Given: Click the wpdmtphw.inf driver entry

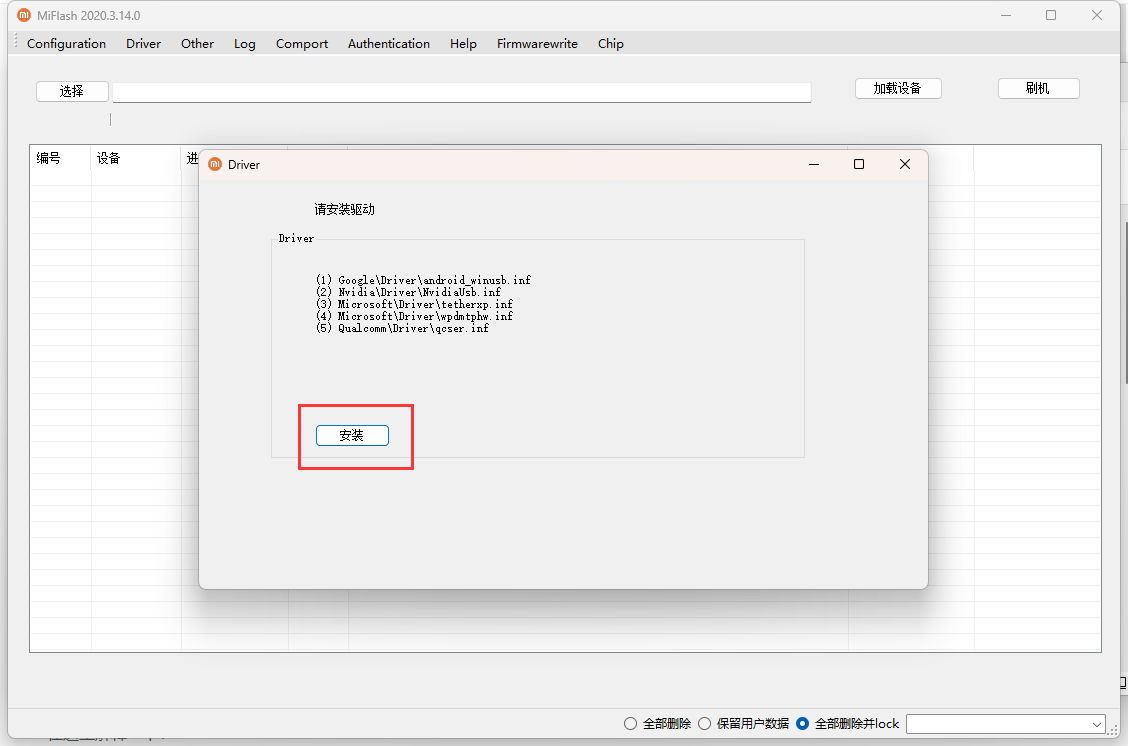Looking at the screenshot, I should point(414,316).
